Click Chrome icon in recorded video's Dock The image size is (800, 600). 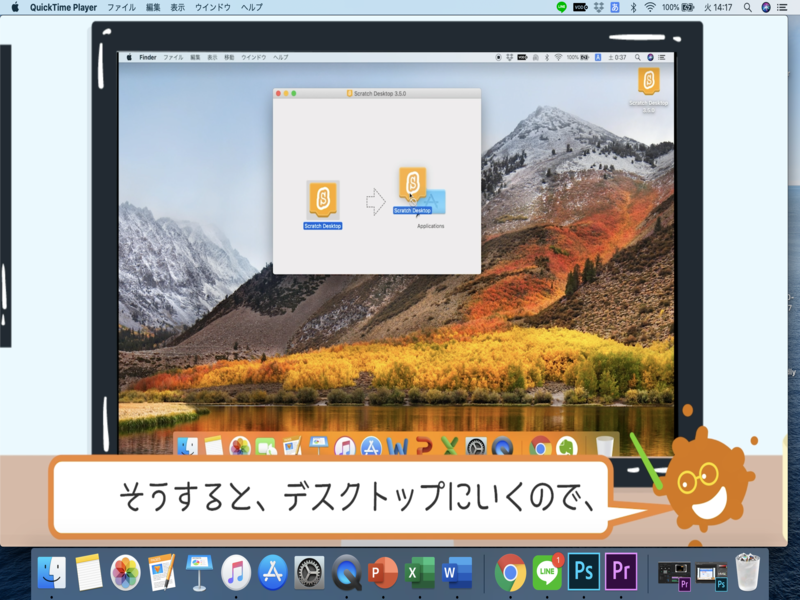(x=540, y=446)
